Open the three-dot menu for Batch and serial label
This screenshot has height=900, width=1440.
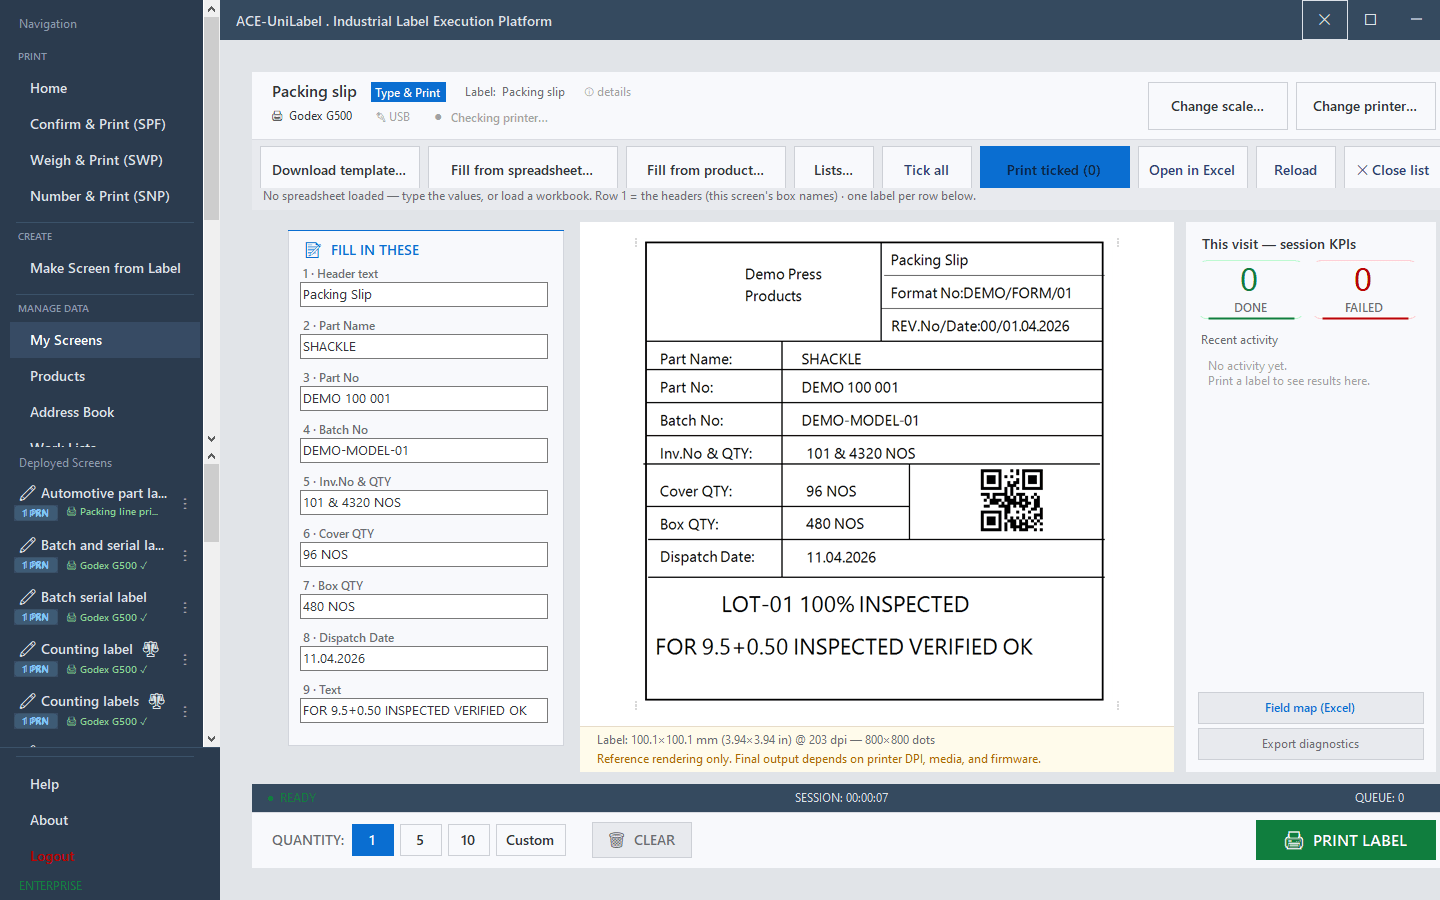coord(185,555)
